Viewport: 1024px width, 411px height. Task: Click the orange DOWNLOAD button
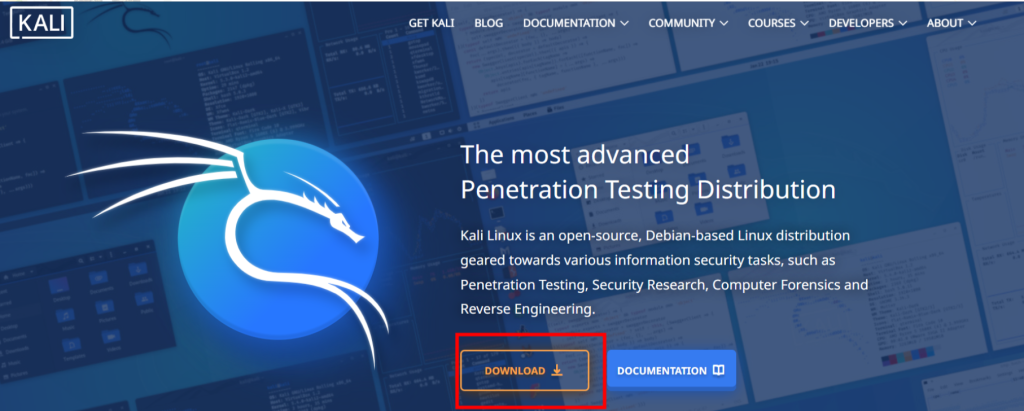[524, 370]
